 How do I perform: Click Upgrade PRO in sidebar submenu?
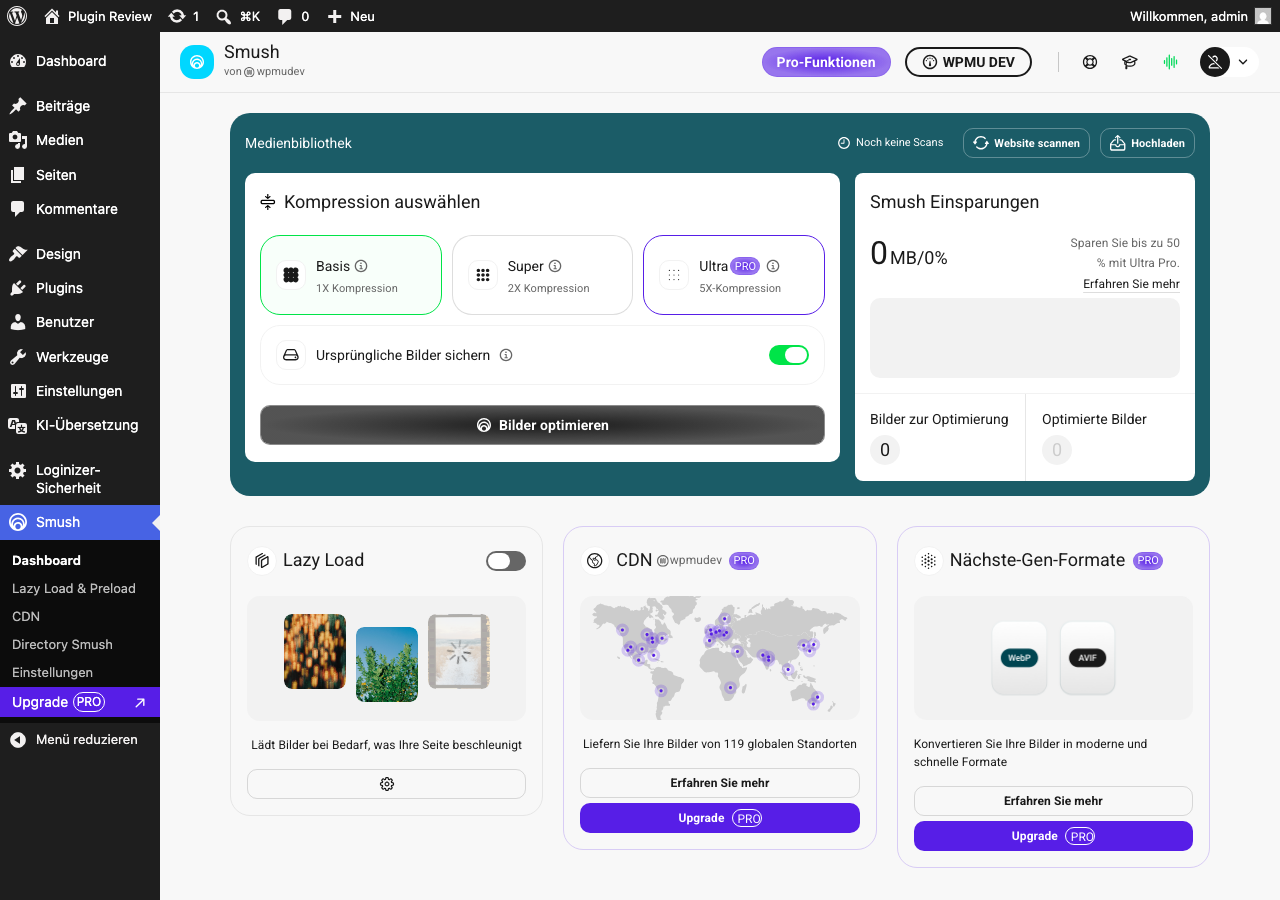click(x=80, y=702)
